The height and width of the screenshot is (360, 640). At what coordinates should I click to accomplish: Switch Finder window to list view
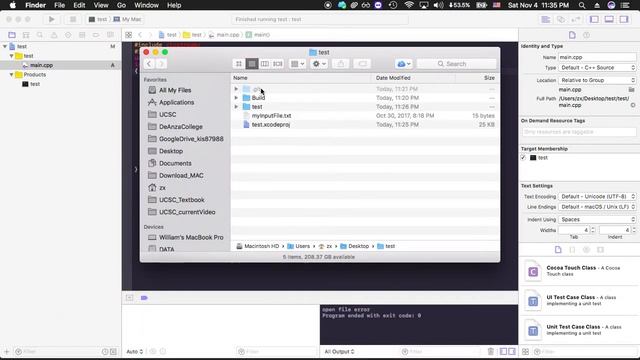click(252, 64)
